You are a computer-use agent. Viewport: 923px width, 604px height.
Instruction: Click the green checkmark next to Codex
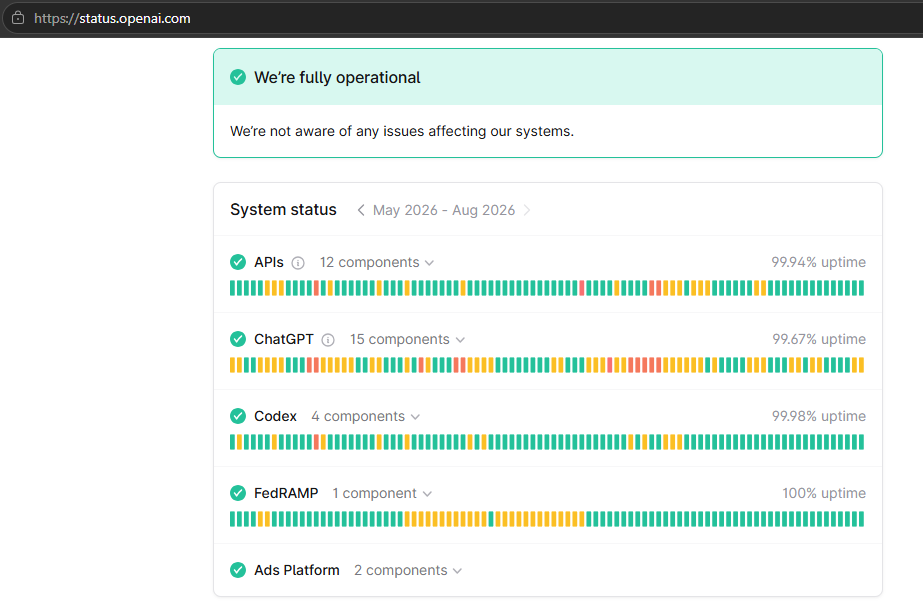point(238,416)
